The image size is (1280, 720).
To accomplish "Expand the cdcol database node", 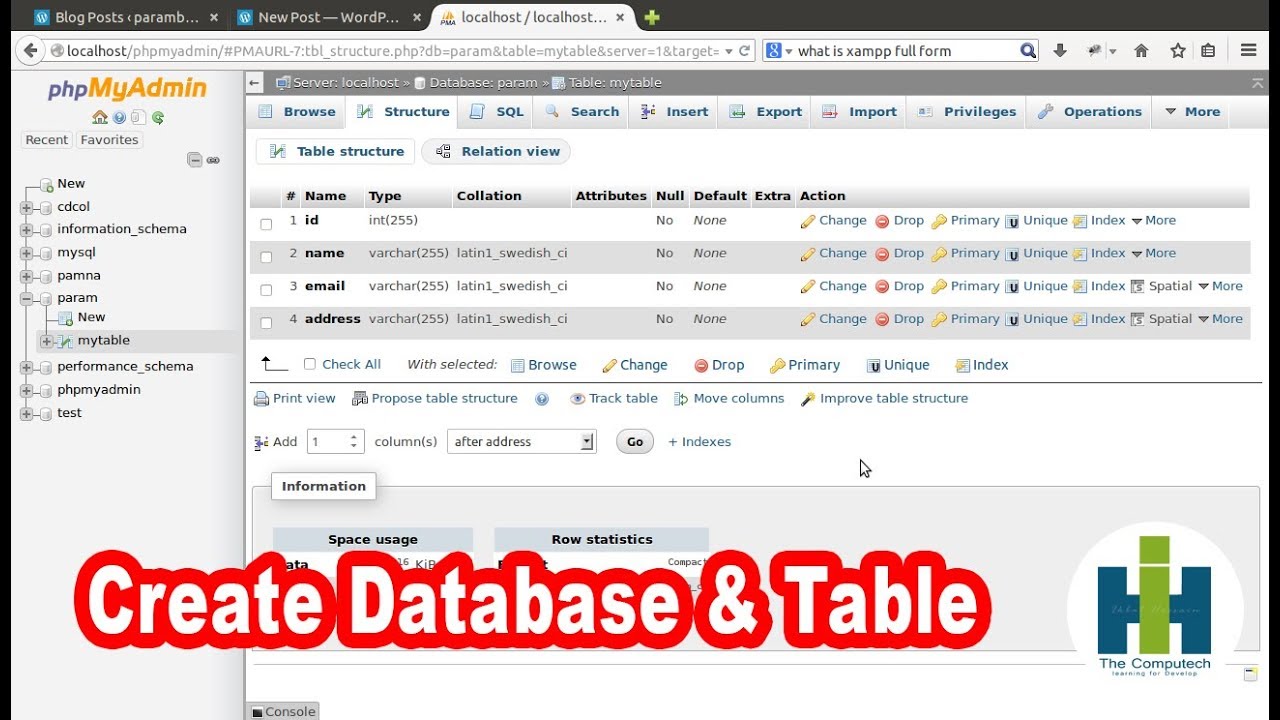I will 26,207.
